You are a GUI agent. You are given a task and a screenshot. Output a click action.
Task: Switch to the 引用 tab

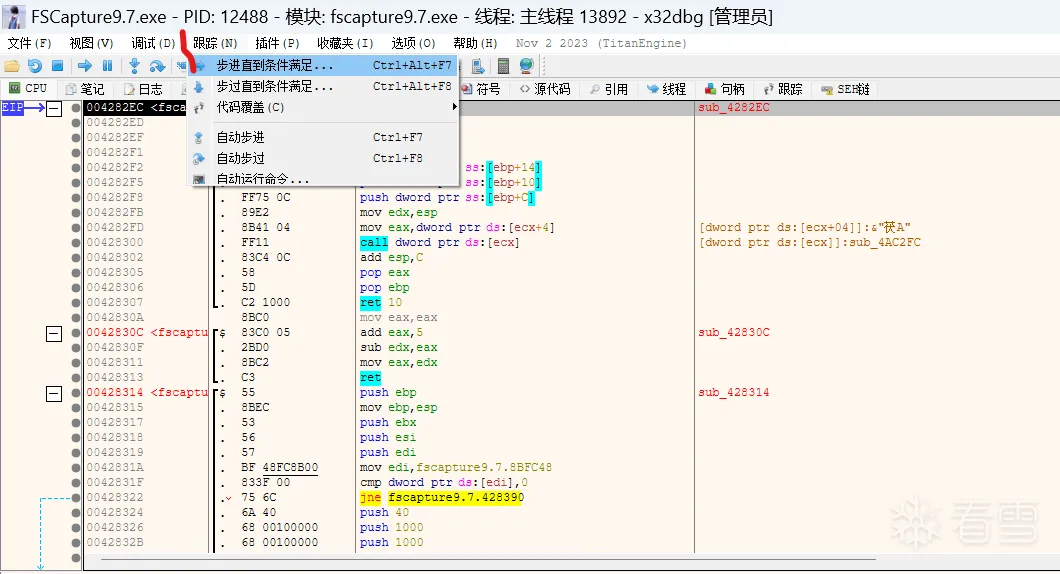[x=608, y=89]
